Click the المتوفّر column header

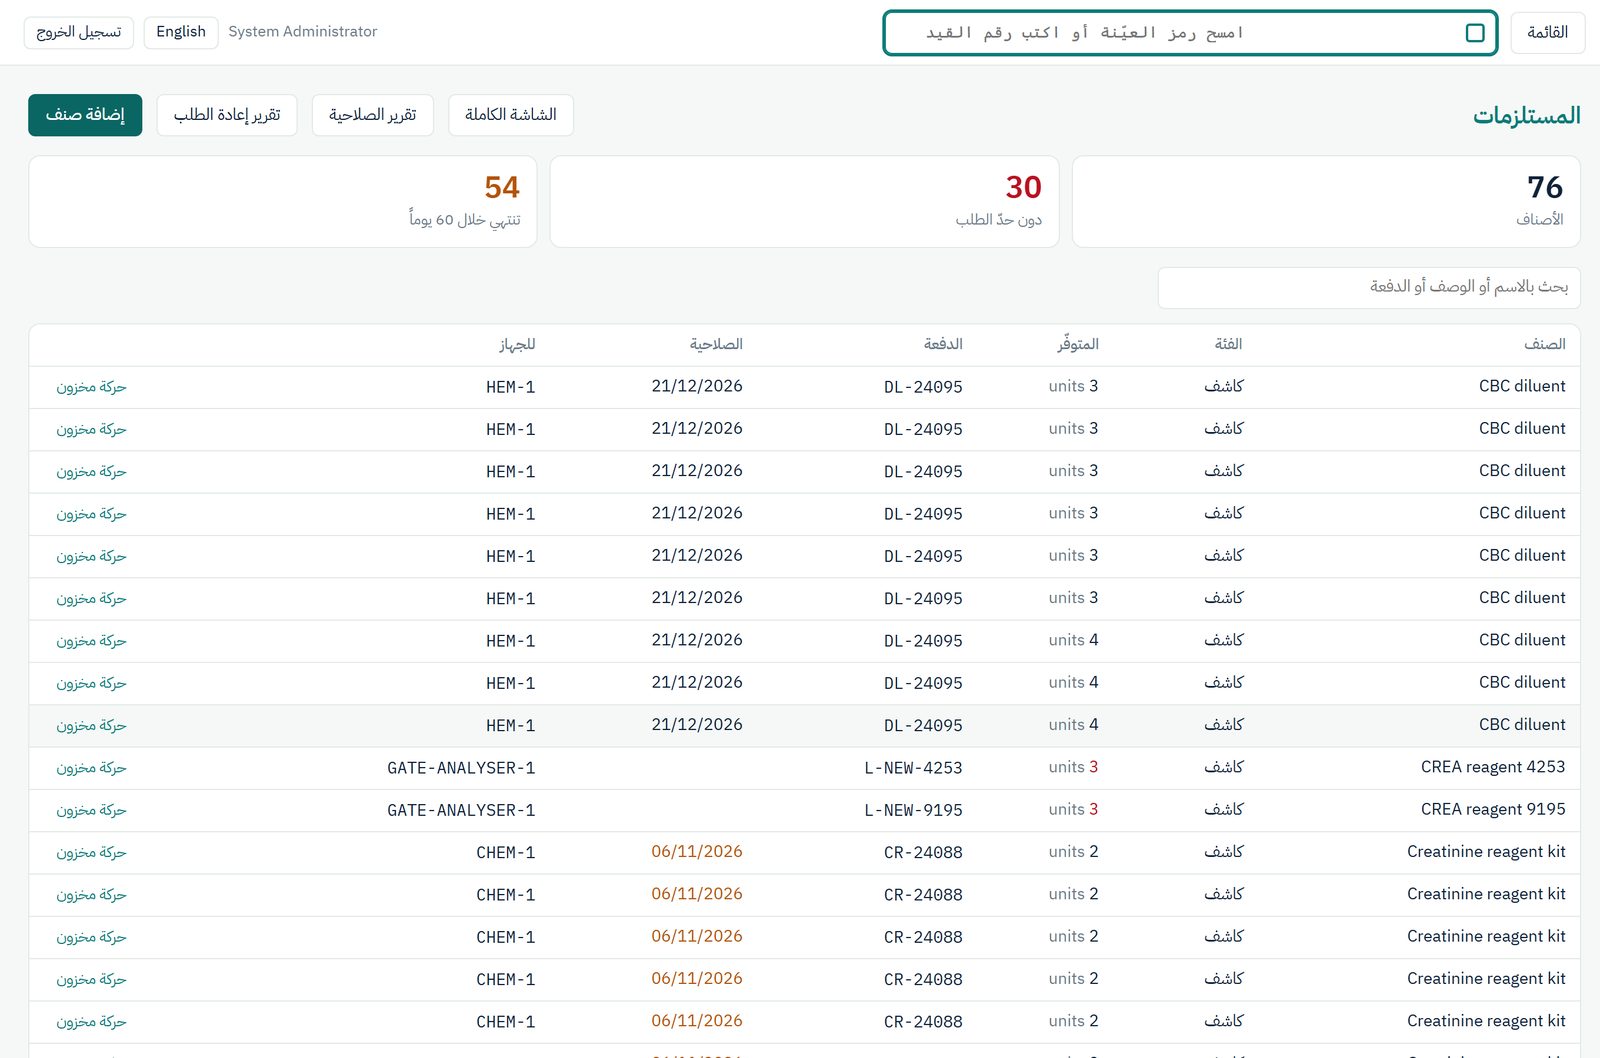tap(1078, 344)
